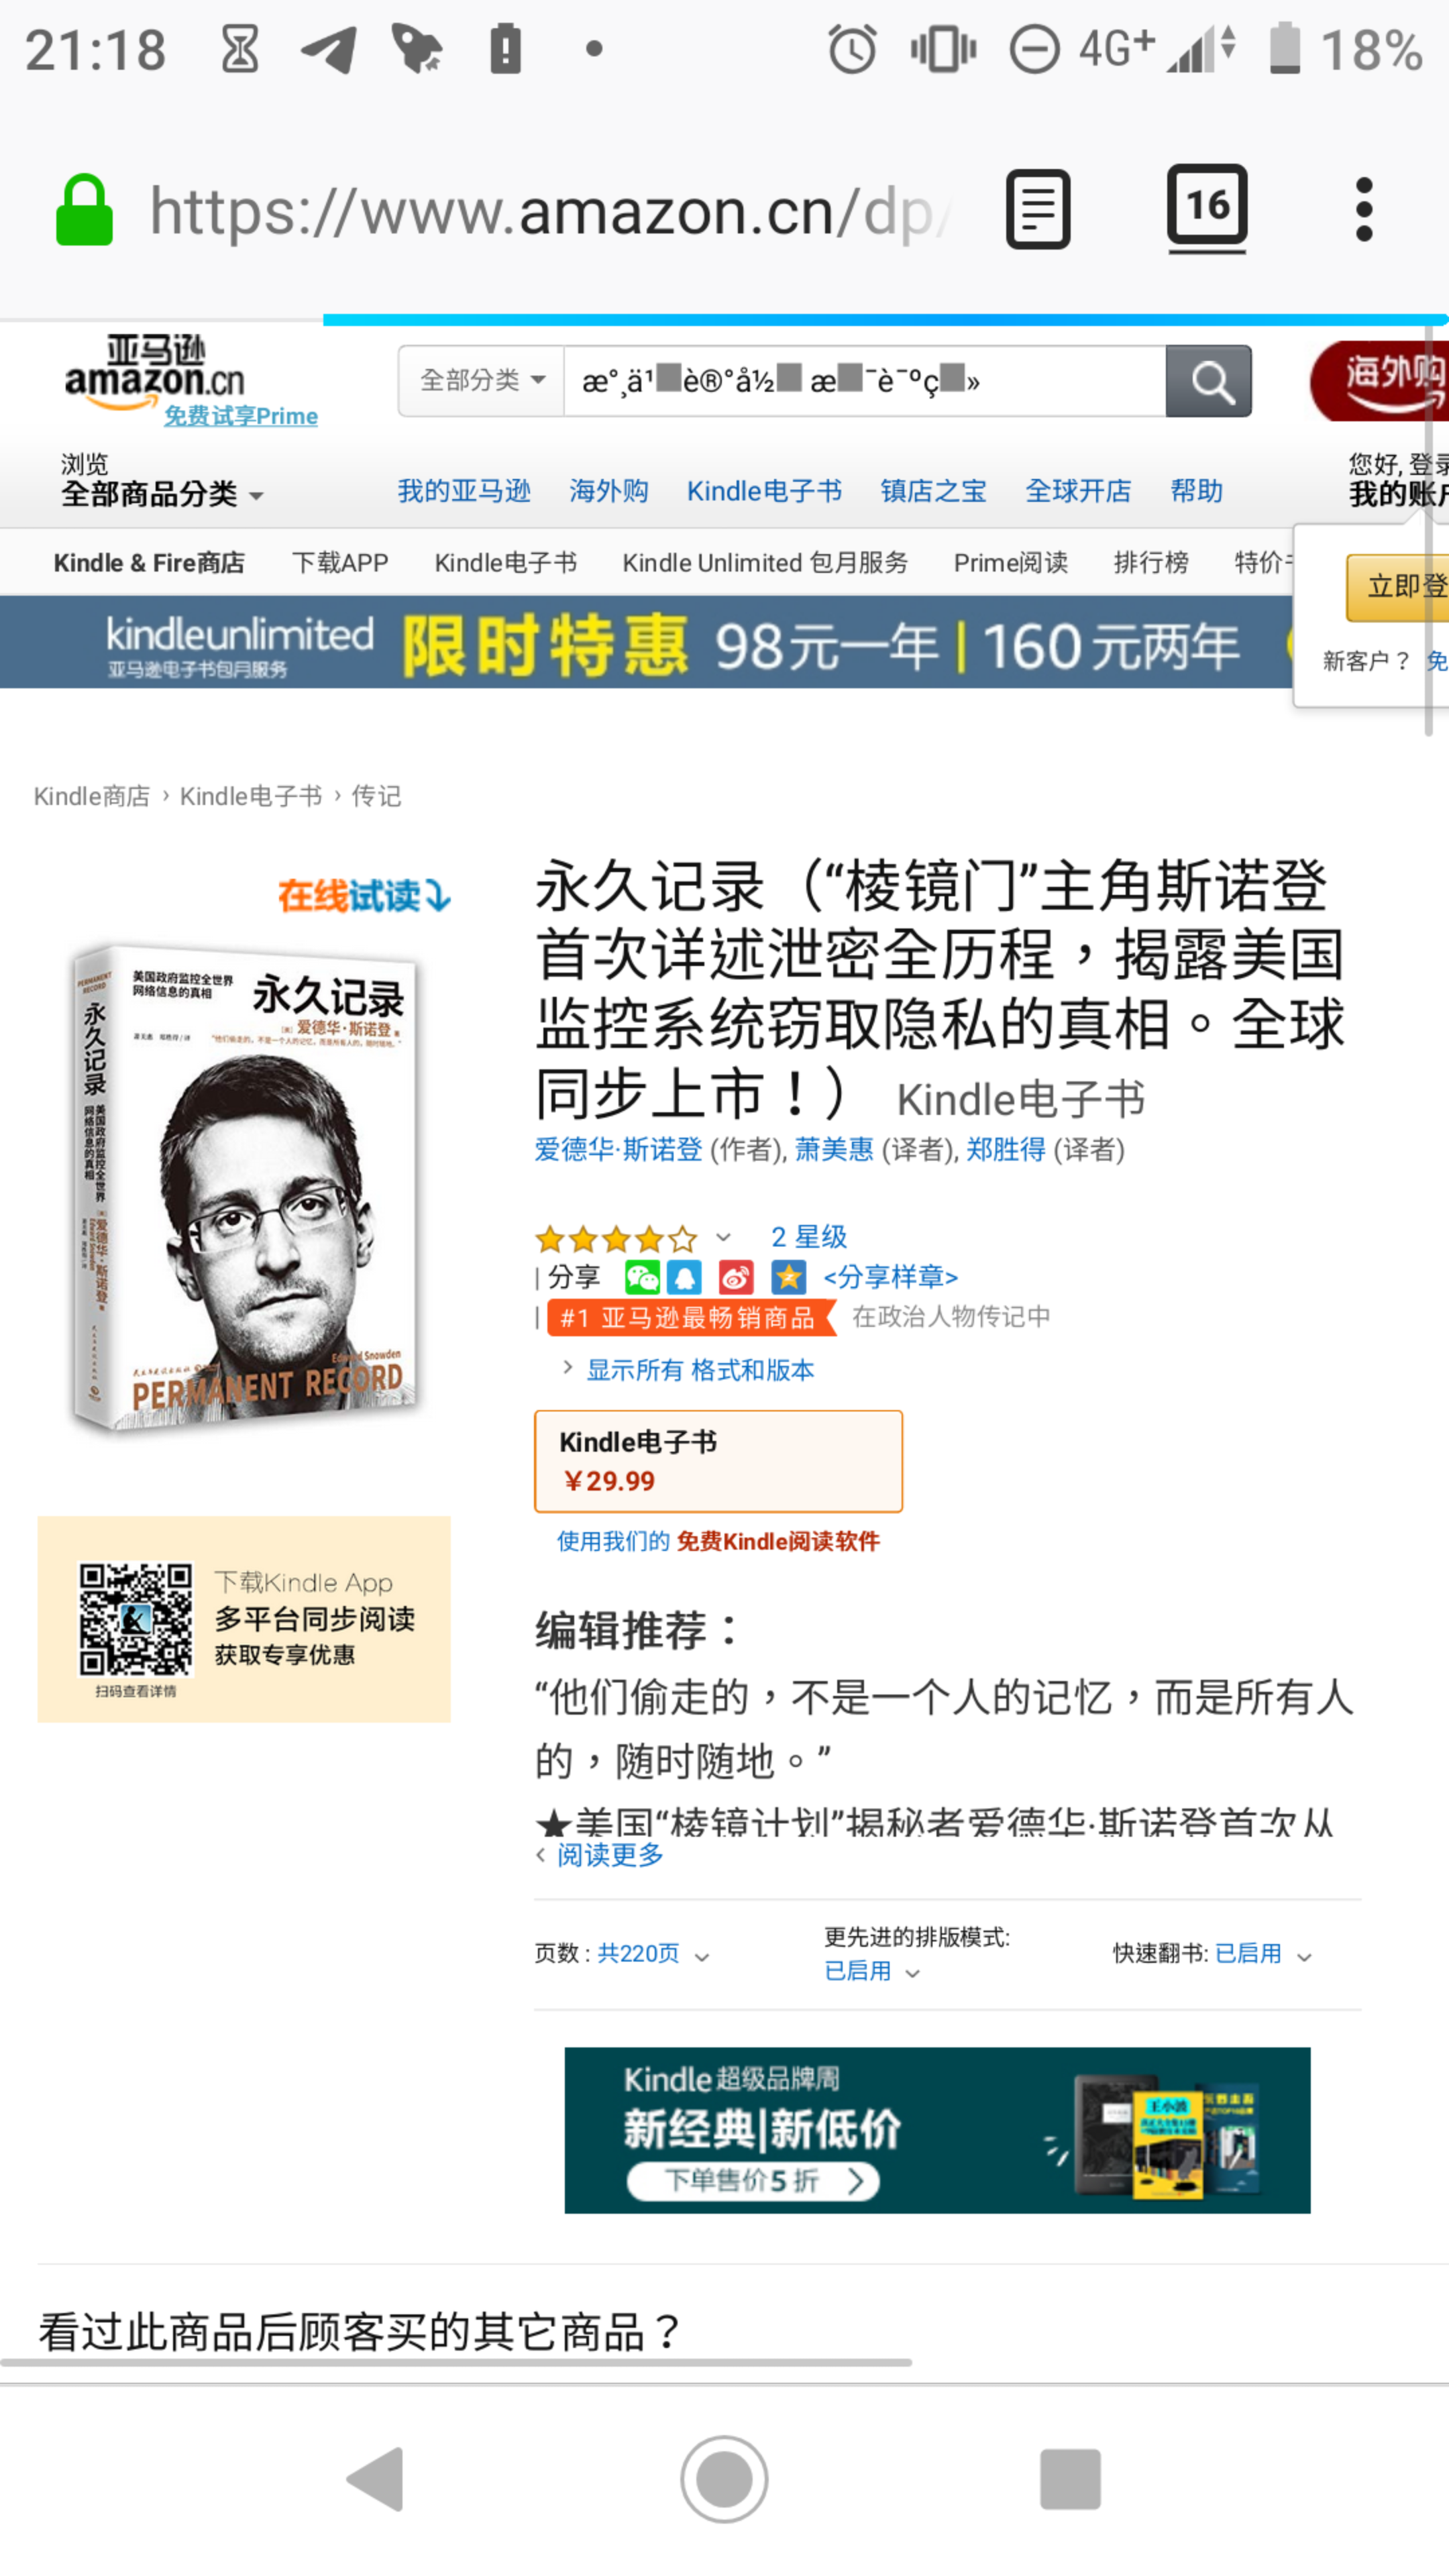Tap the Android back navigation button
Image resolution: width=1449 pixels, height=2576 pixels.
376,2480
